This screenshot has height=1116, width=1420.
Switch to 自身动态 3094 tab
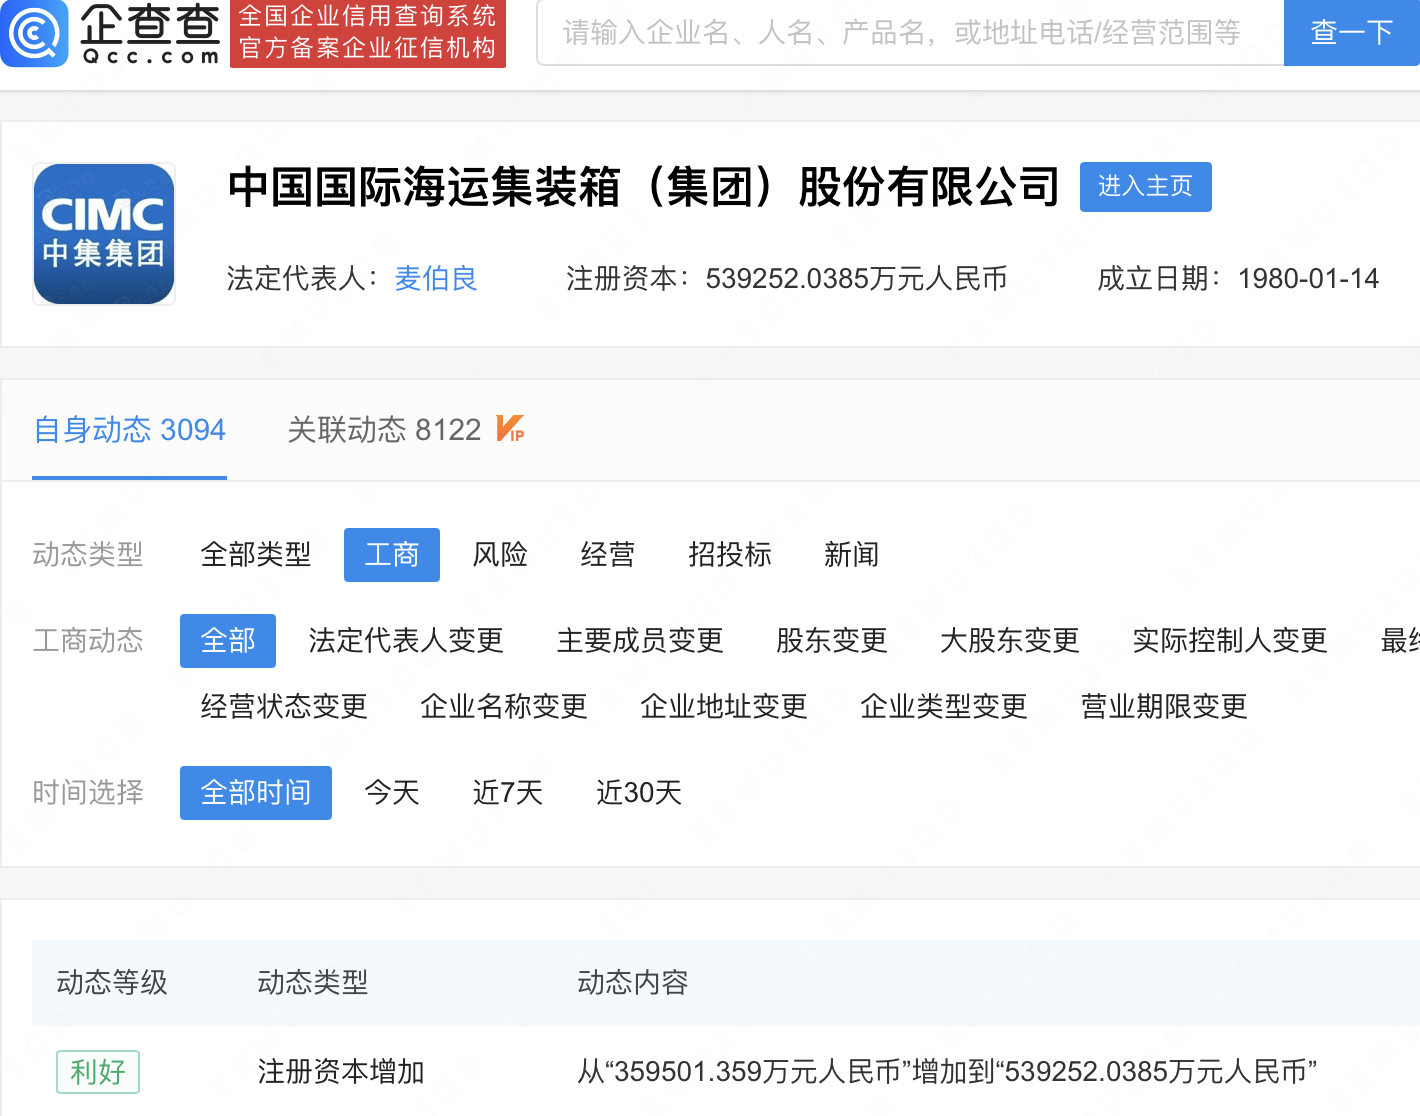[129, 430]
